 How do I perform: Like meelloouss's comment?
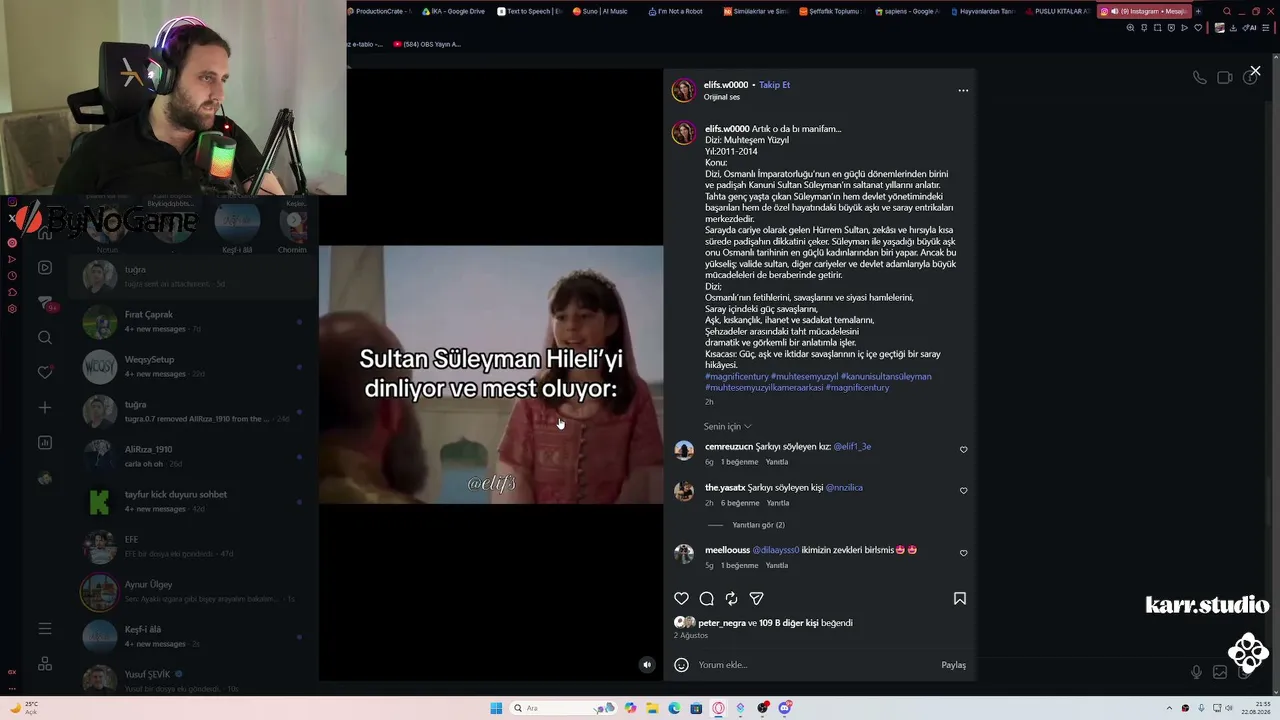963,553
